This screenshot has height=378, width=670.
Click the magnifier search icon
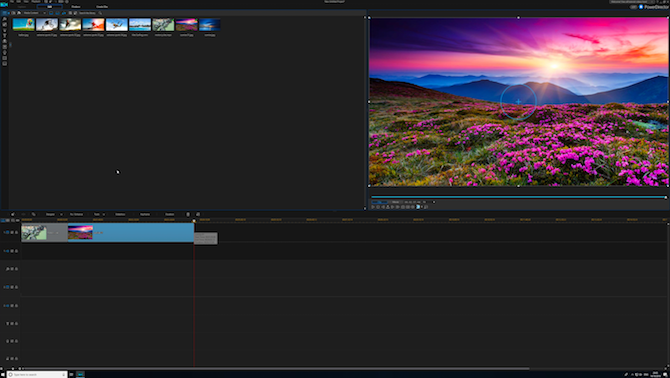pyautogui.click(x=100, y=13)
